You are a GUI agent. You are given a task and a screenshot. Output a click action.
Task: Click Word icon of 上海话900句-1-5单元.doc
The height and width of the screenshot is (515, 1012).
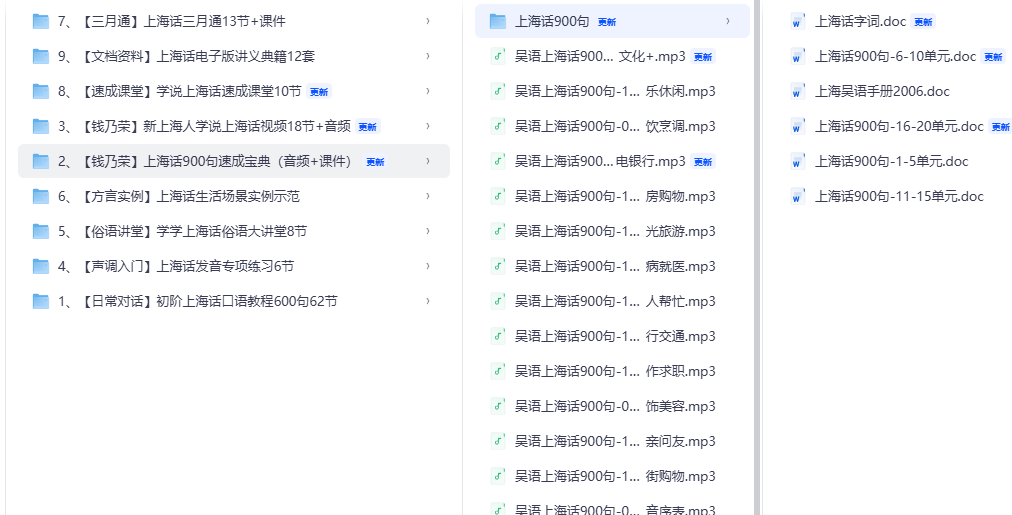point(797,161)
